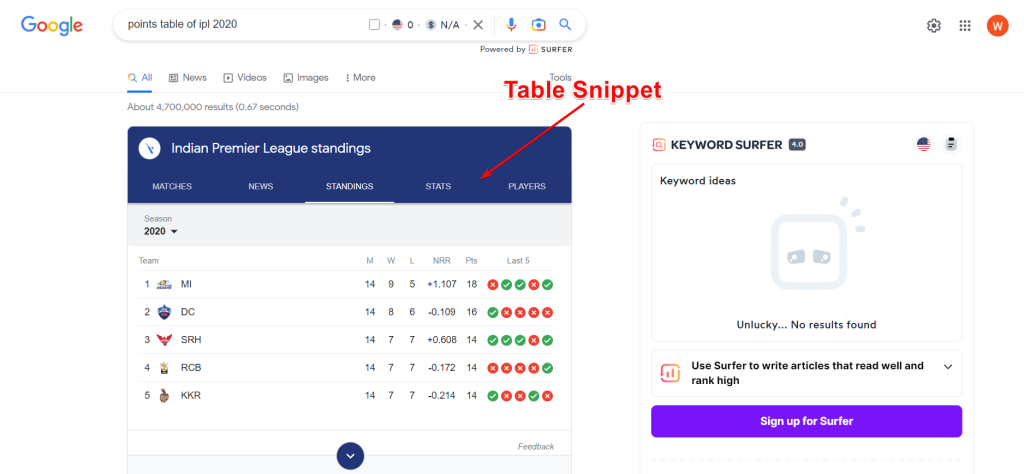This screenshot has height=474, width=1024.
Task: Open the orange W account avatar
Action: click(x=997, y=26)
